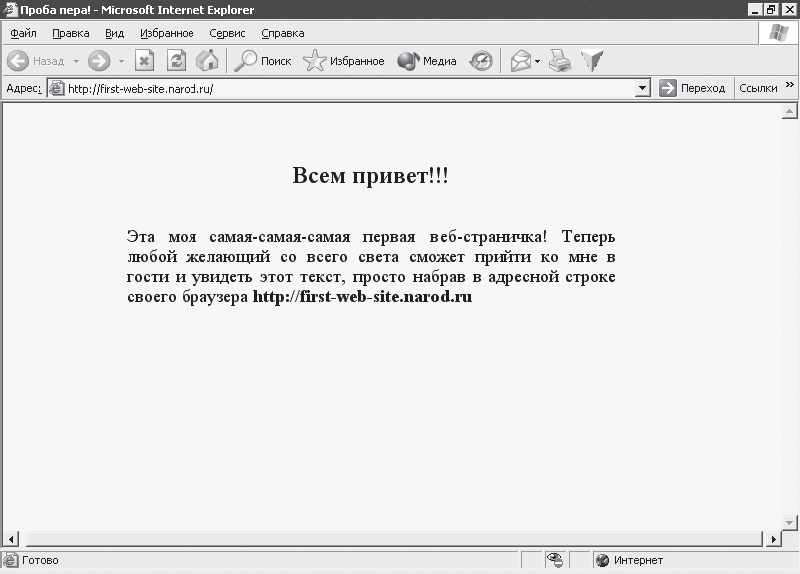Screen dimensions: 800x574
Task: Open the Сервис menu
Action: click(228, 33)
